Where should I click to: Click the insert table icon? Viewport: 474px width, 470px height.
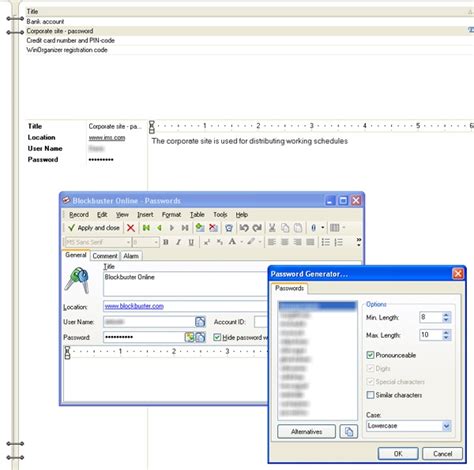pos(334,228)
